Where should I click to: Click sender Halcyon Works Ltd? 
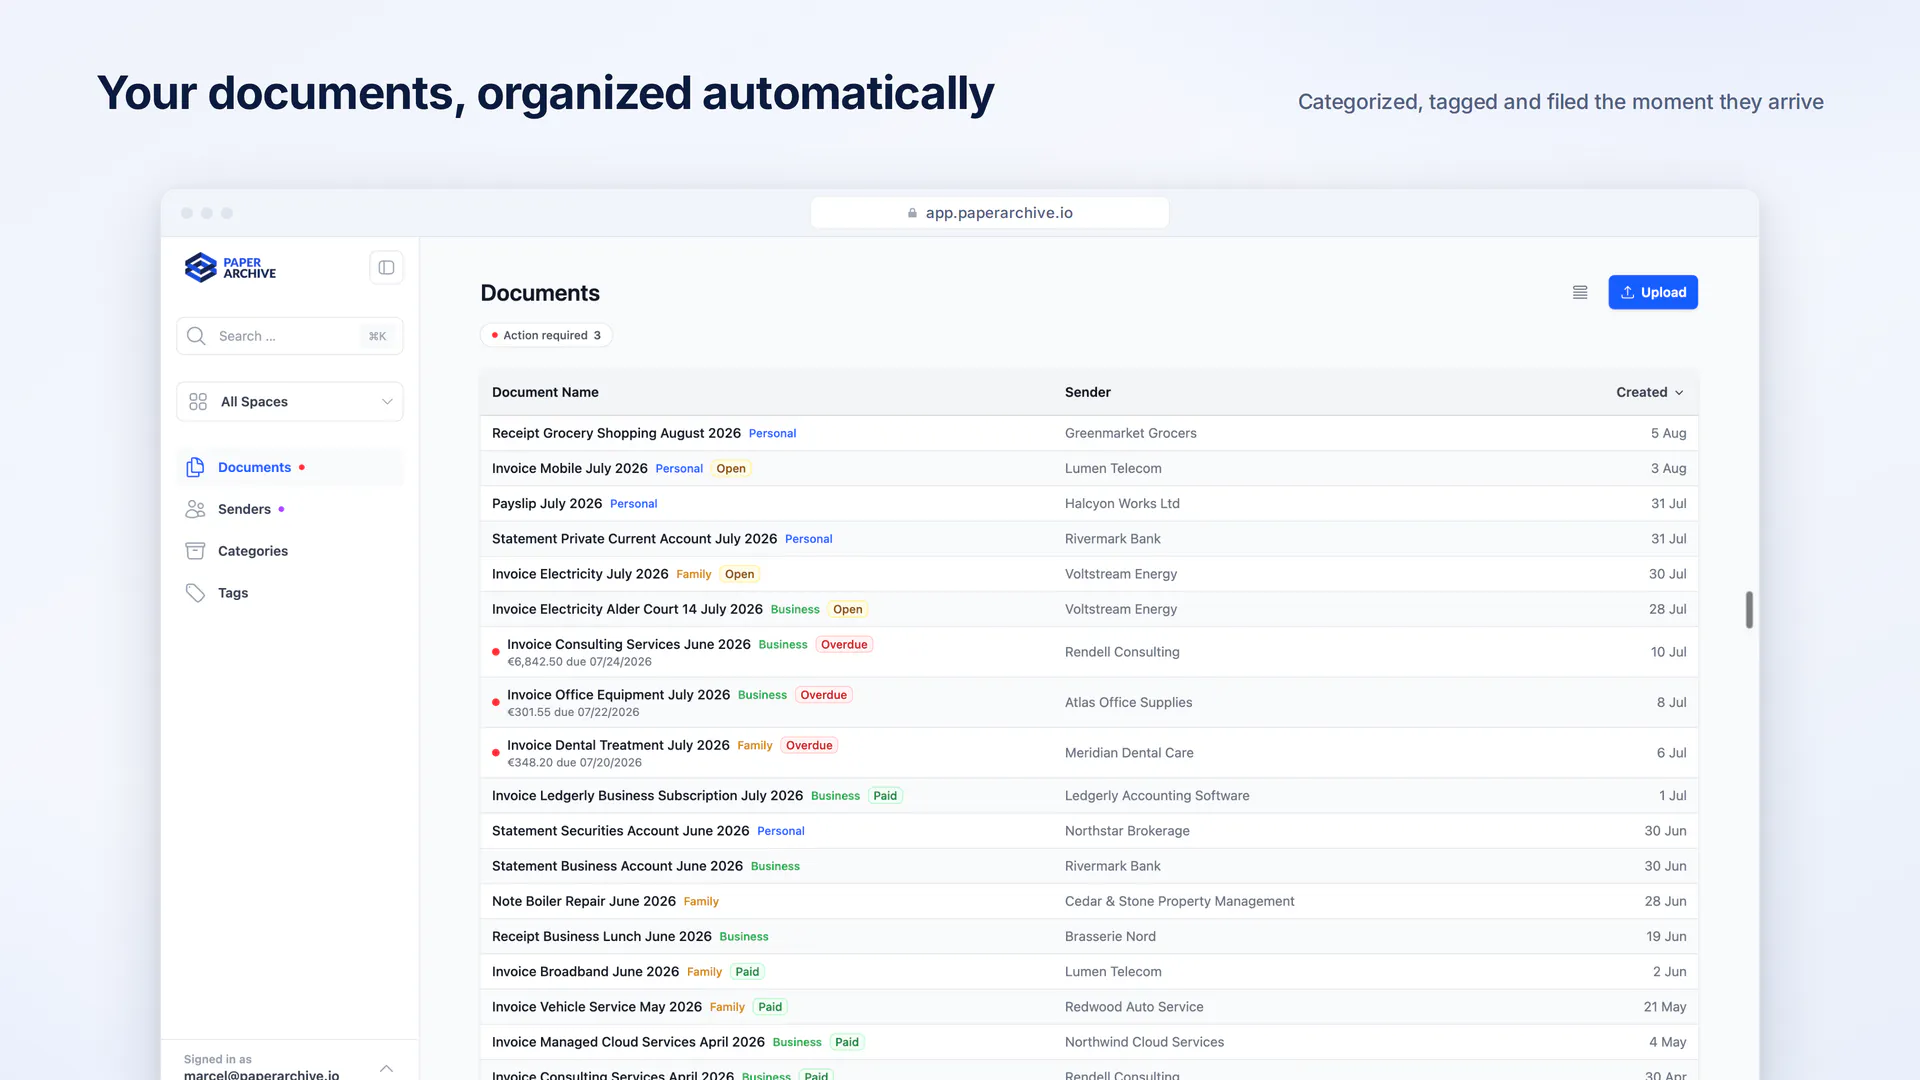click(1122, 504)
